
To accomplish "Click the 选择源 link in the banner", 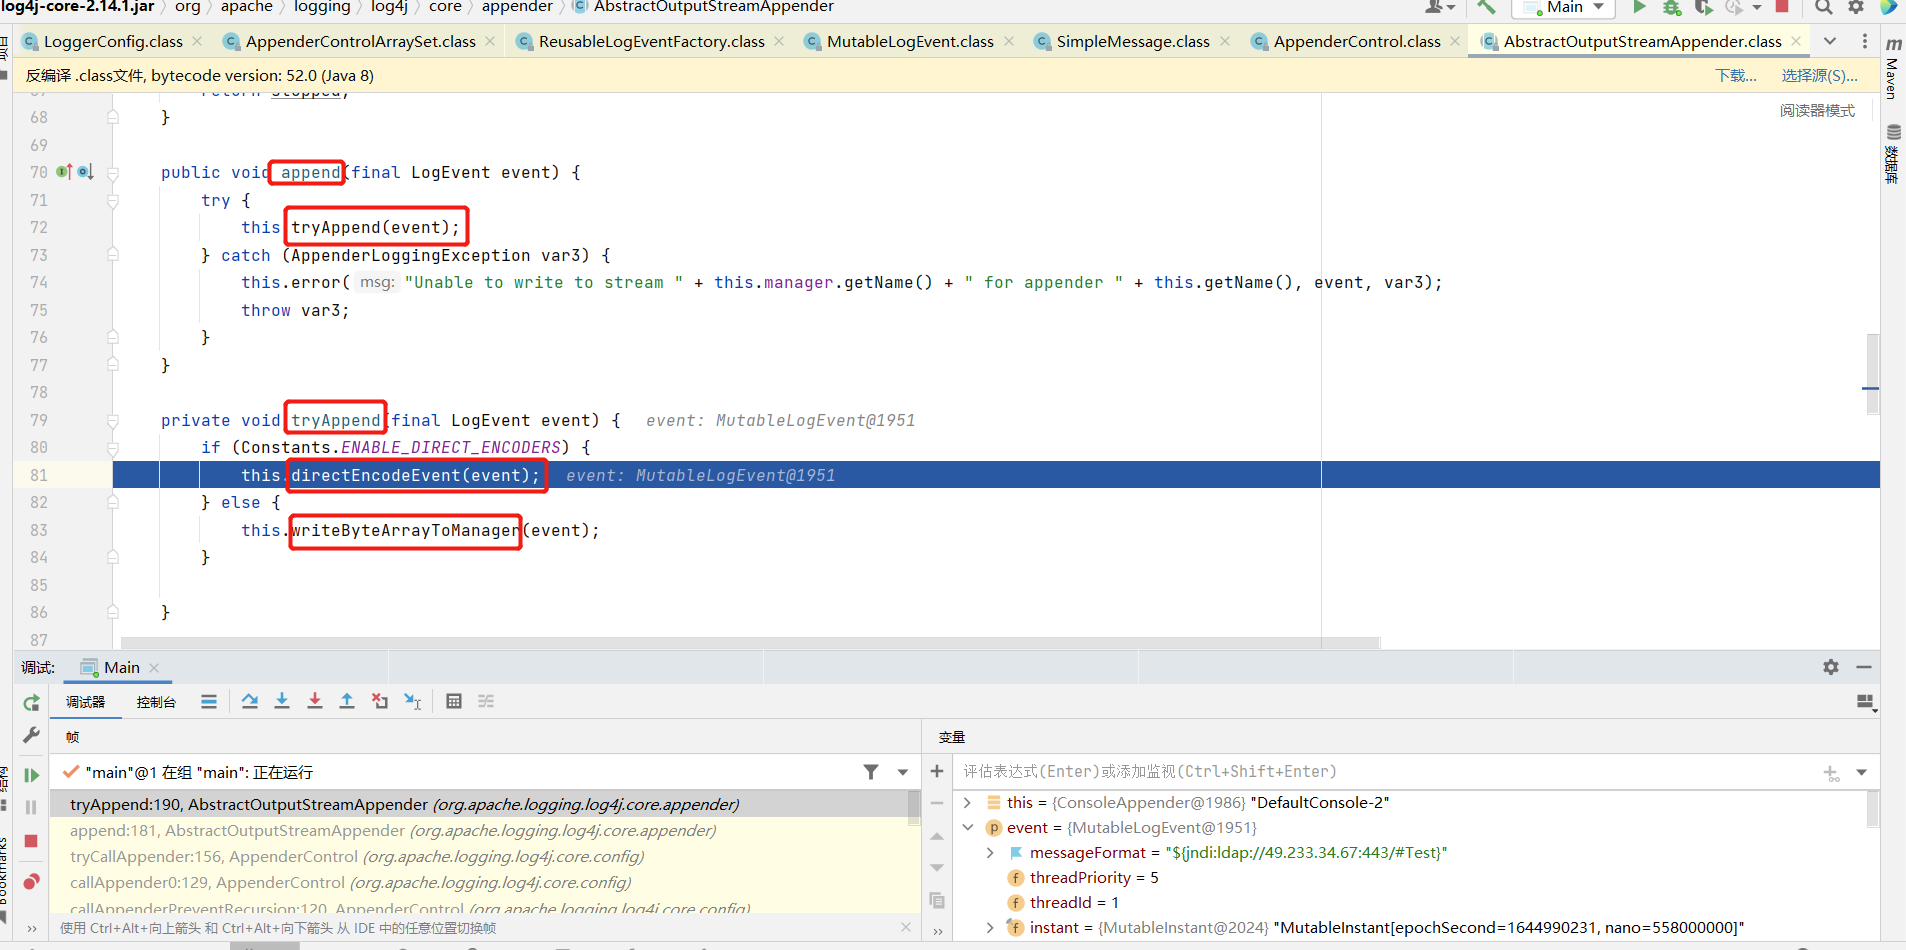I will pos(1822,75).
